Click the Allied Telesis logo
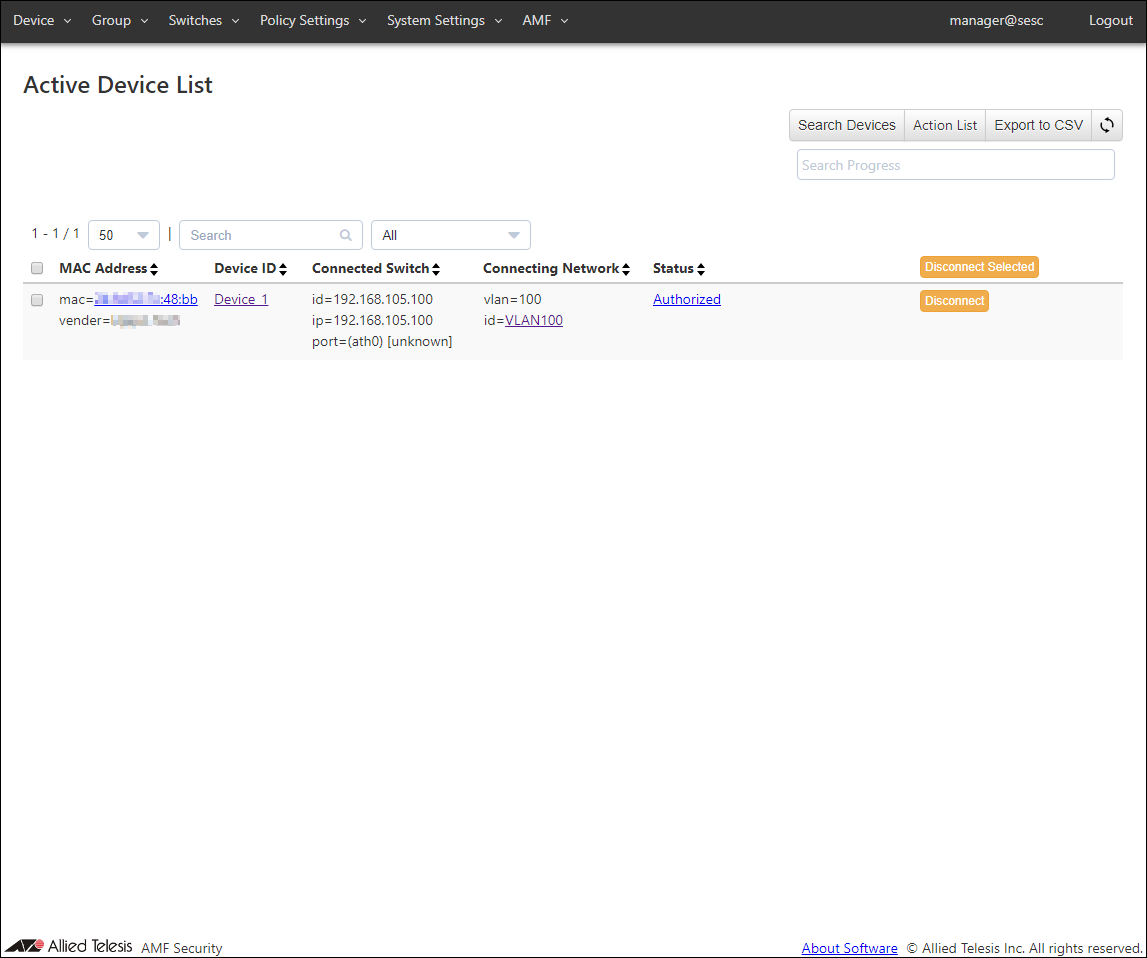Screen dimensions: 1147x958 click(x=69, y=946)
